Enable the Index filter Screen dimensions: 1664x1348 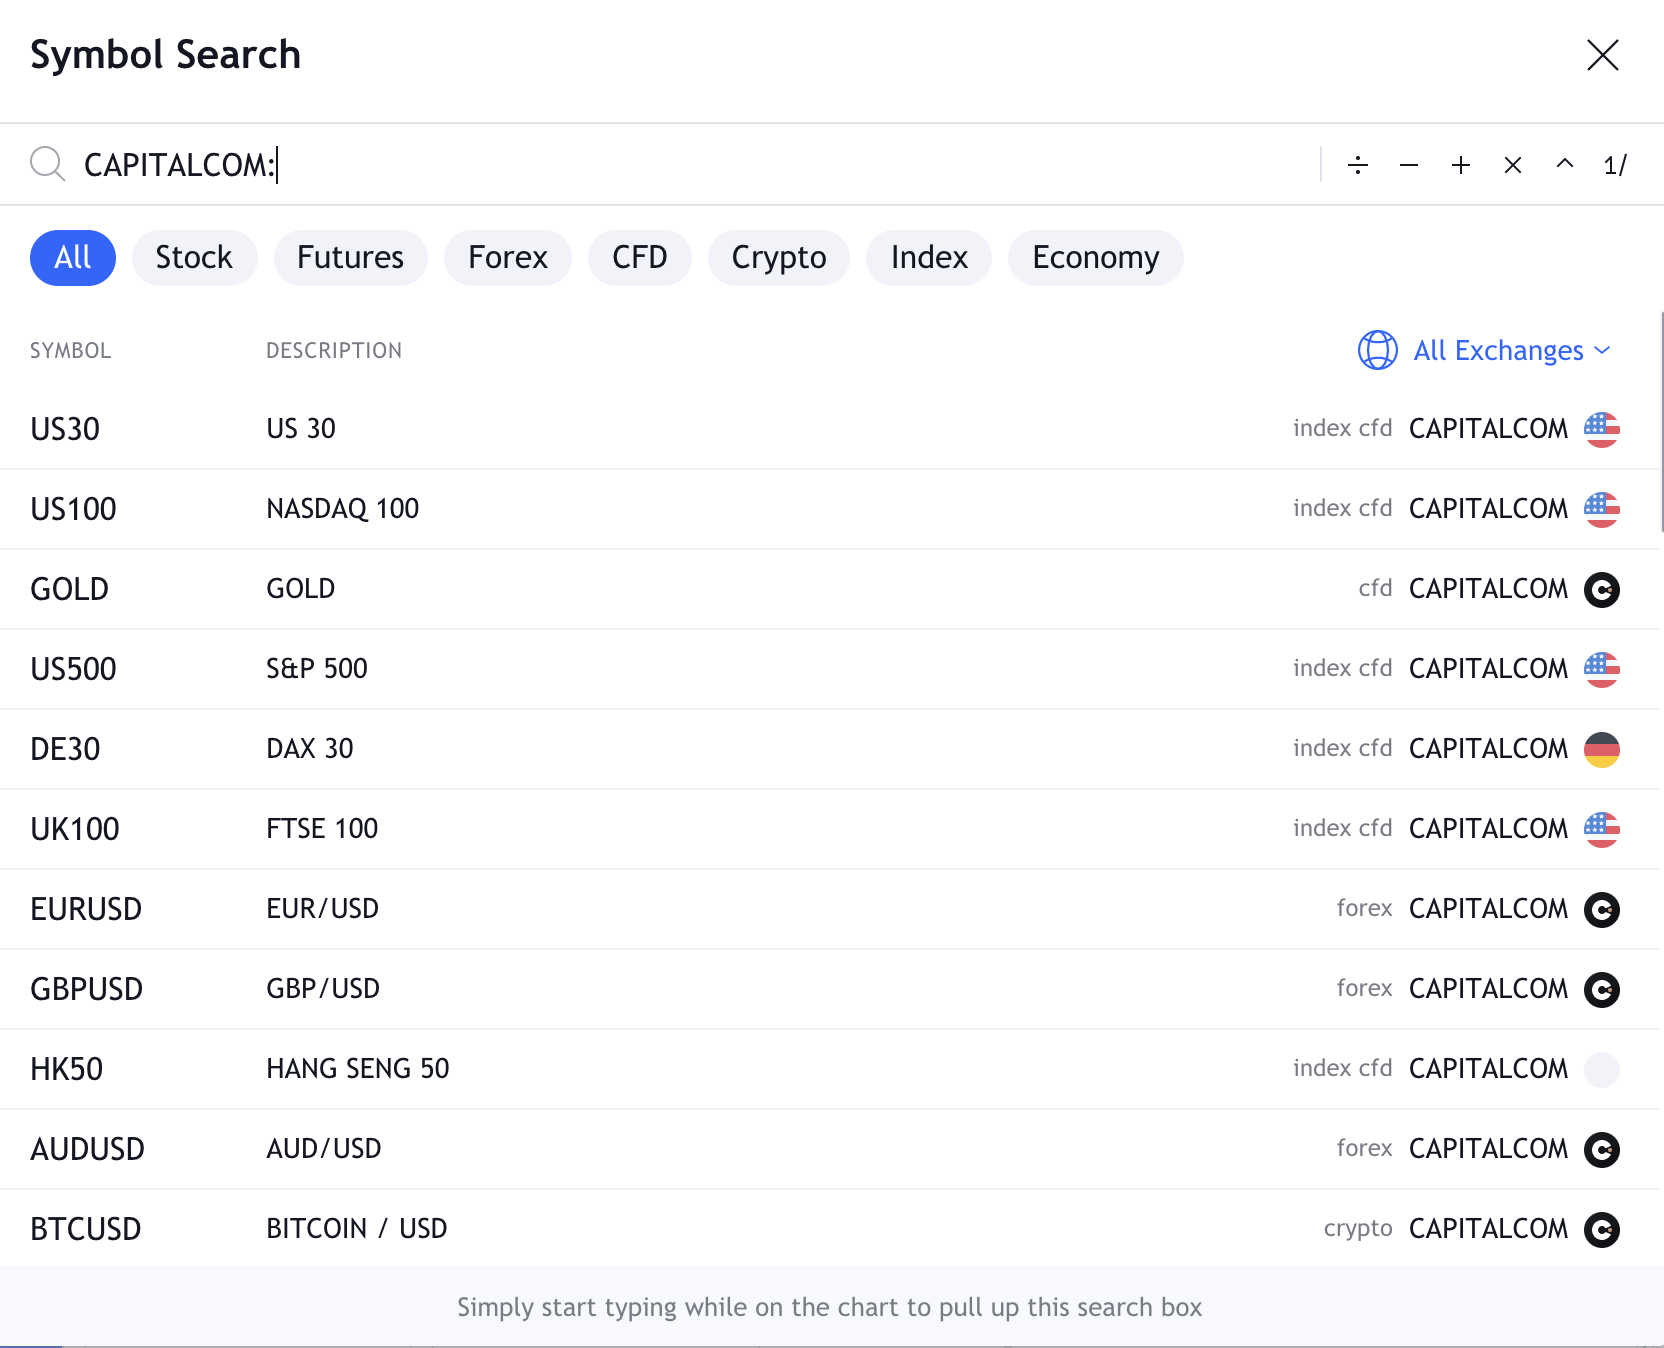pos(928,257)
